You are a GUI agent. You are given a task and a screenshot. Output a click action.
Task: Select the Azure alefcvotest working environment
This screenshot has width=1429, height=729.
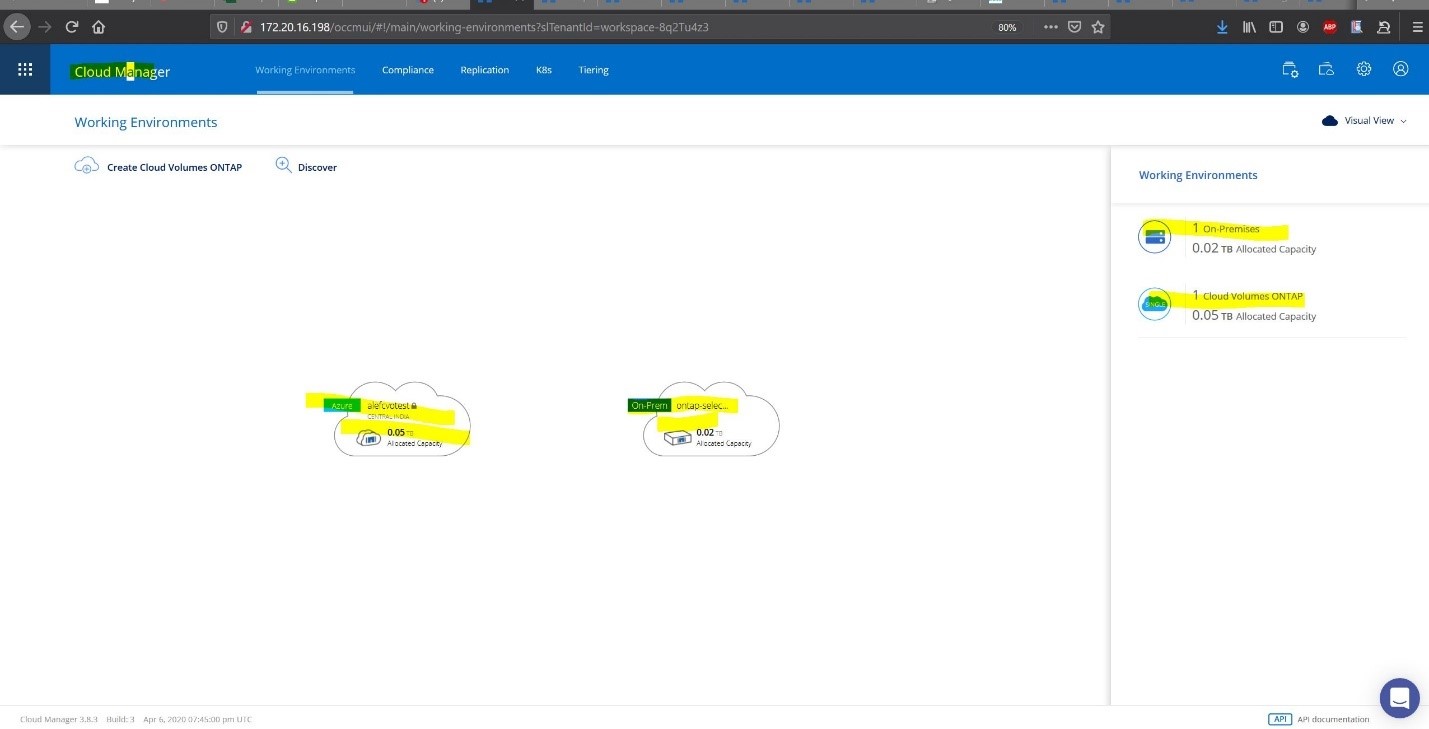pos(402,419)
